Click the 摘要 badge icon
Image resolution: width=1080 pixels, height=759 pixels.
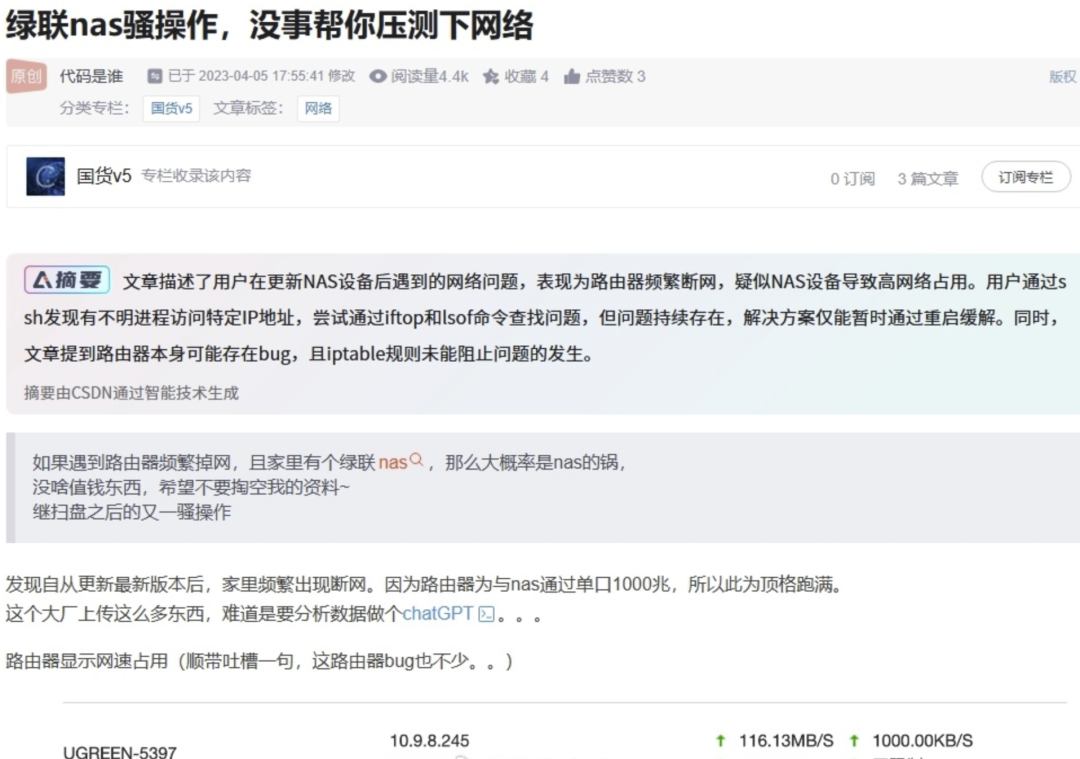[x=67, y=280]
